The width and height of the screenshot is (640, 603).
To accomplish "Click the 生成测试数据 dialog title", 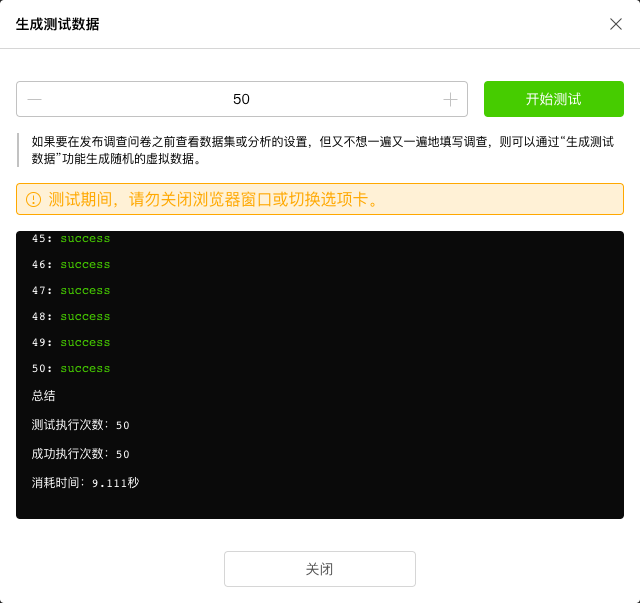I will coord(58,24).
